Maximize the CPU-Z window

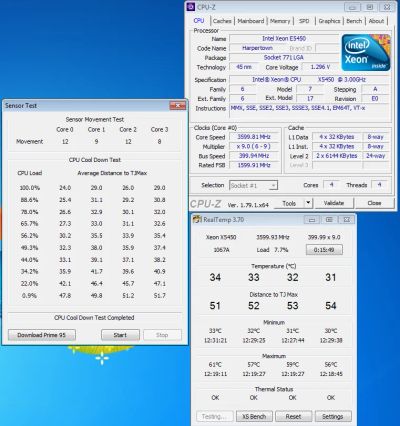[x=370, y=7]
